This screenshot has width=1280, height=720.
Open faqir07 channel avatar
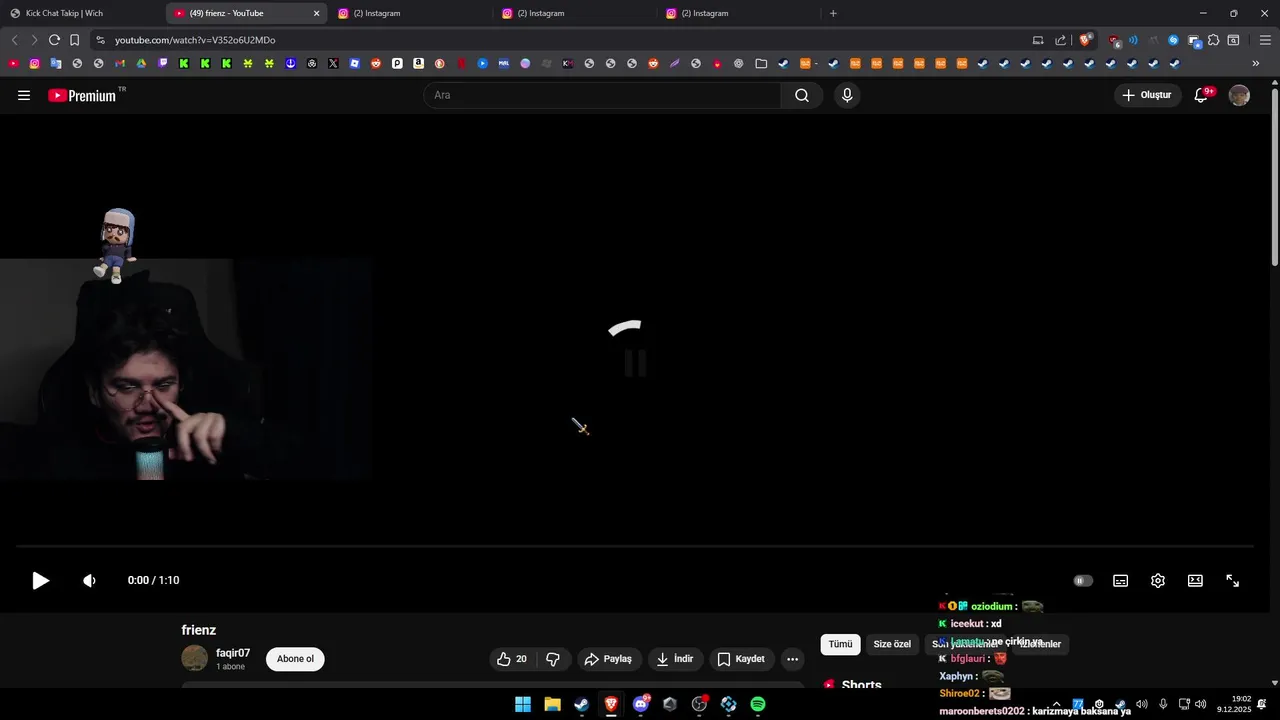coord(194,658)
